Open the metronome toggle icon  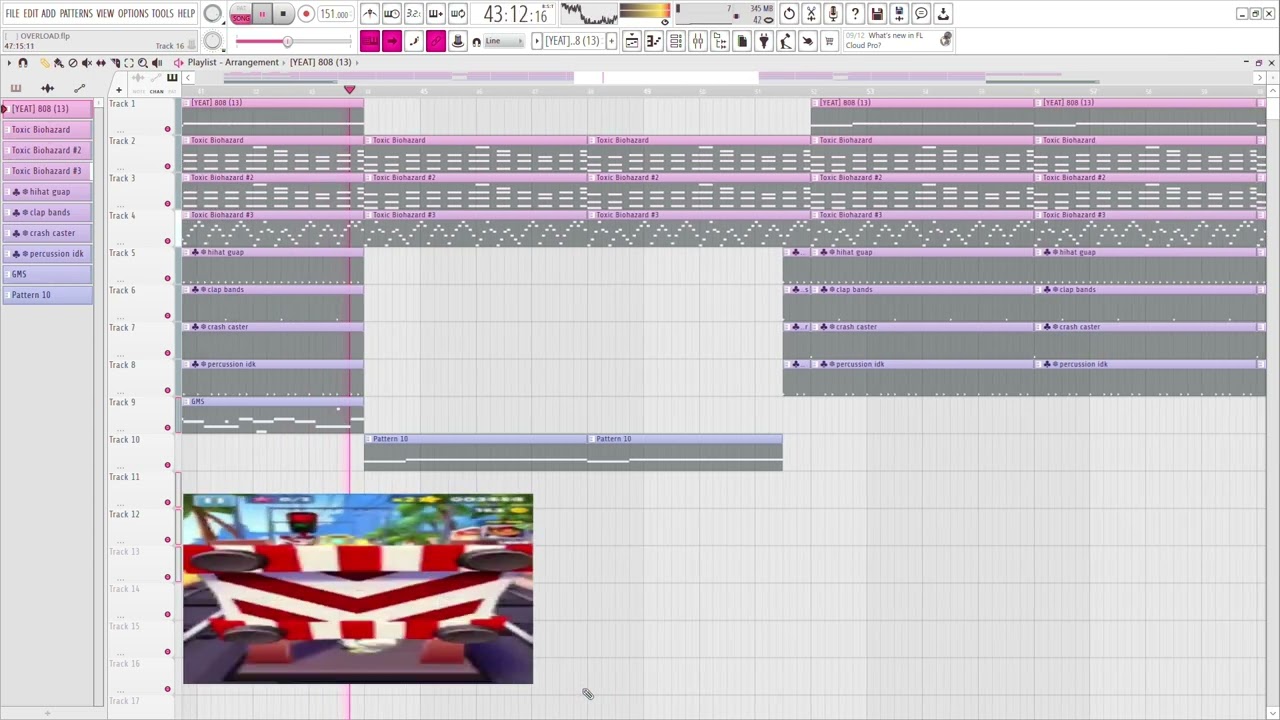pyautogui.click(x=370, y=14)
